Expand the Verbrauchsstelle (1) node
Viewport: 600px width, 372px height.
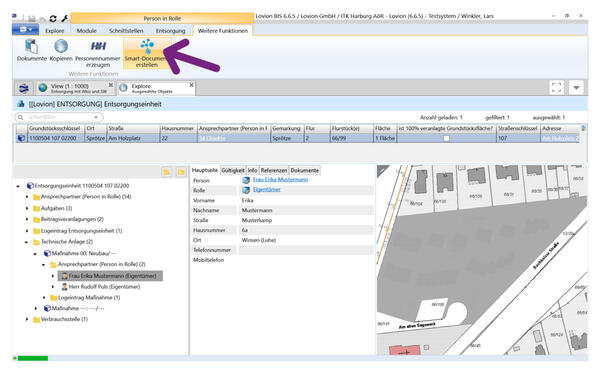pyautogui.click(x=27, y=319)
